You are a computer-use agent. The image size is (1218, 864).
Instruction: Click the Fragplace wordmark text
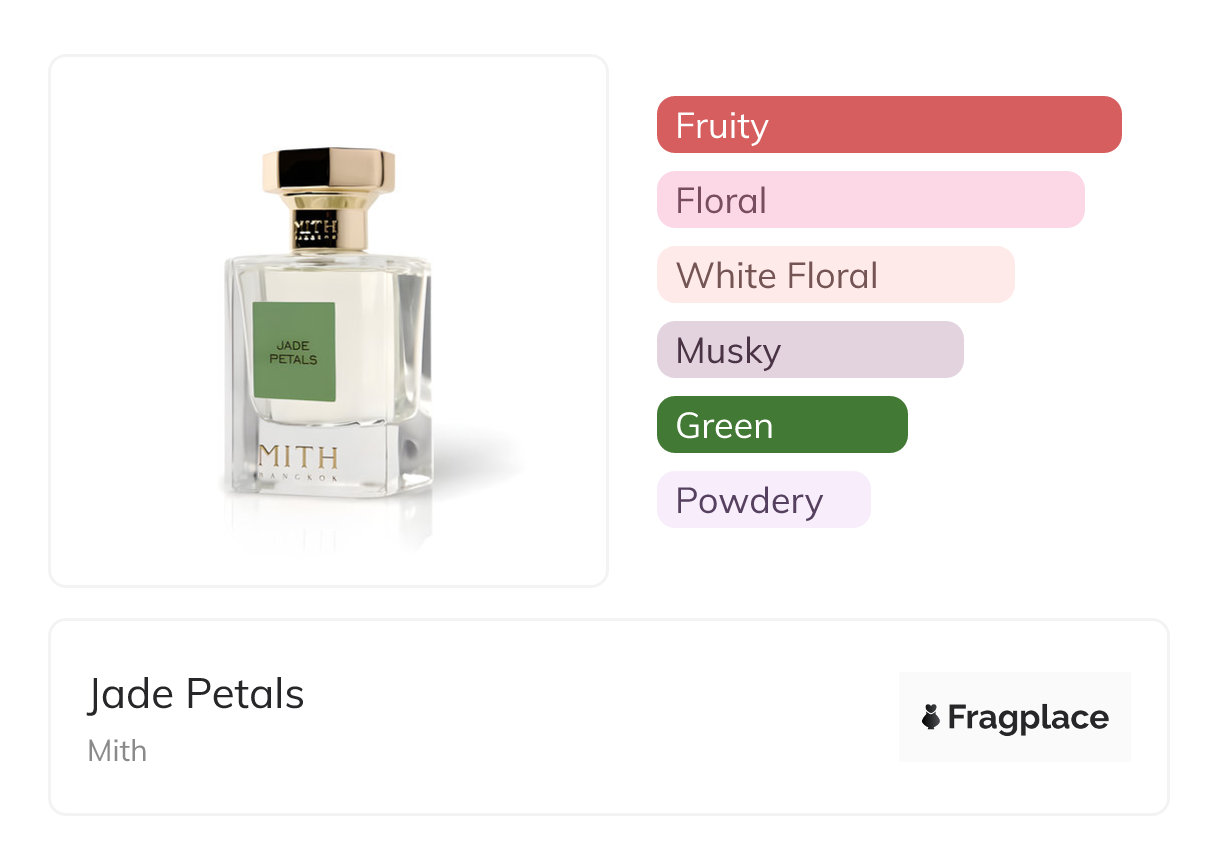(1028, 717)
